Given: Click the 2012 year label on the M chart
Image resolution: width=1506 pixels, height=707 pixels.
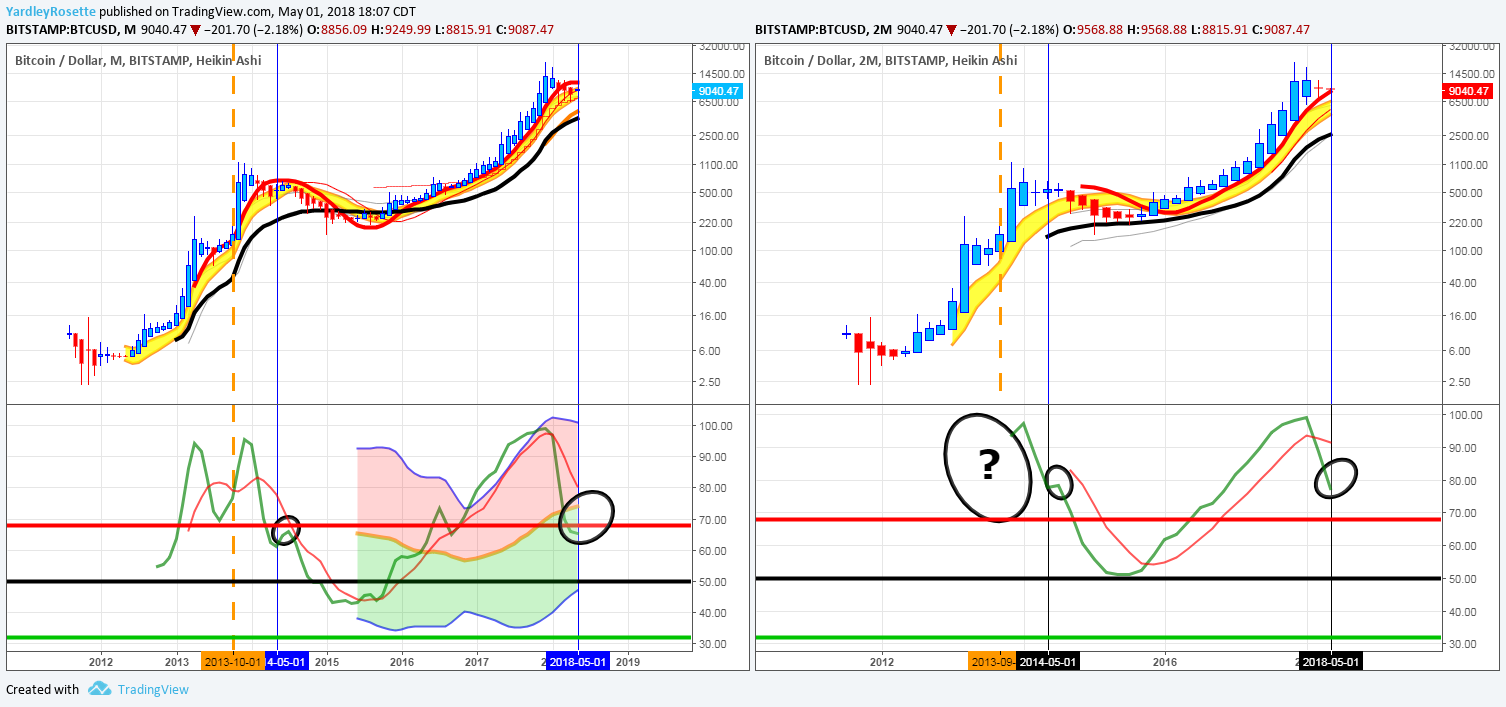Looking at the screenshot, I should coord(101,661).
